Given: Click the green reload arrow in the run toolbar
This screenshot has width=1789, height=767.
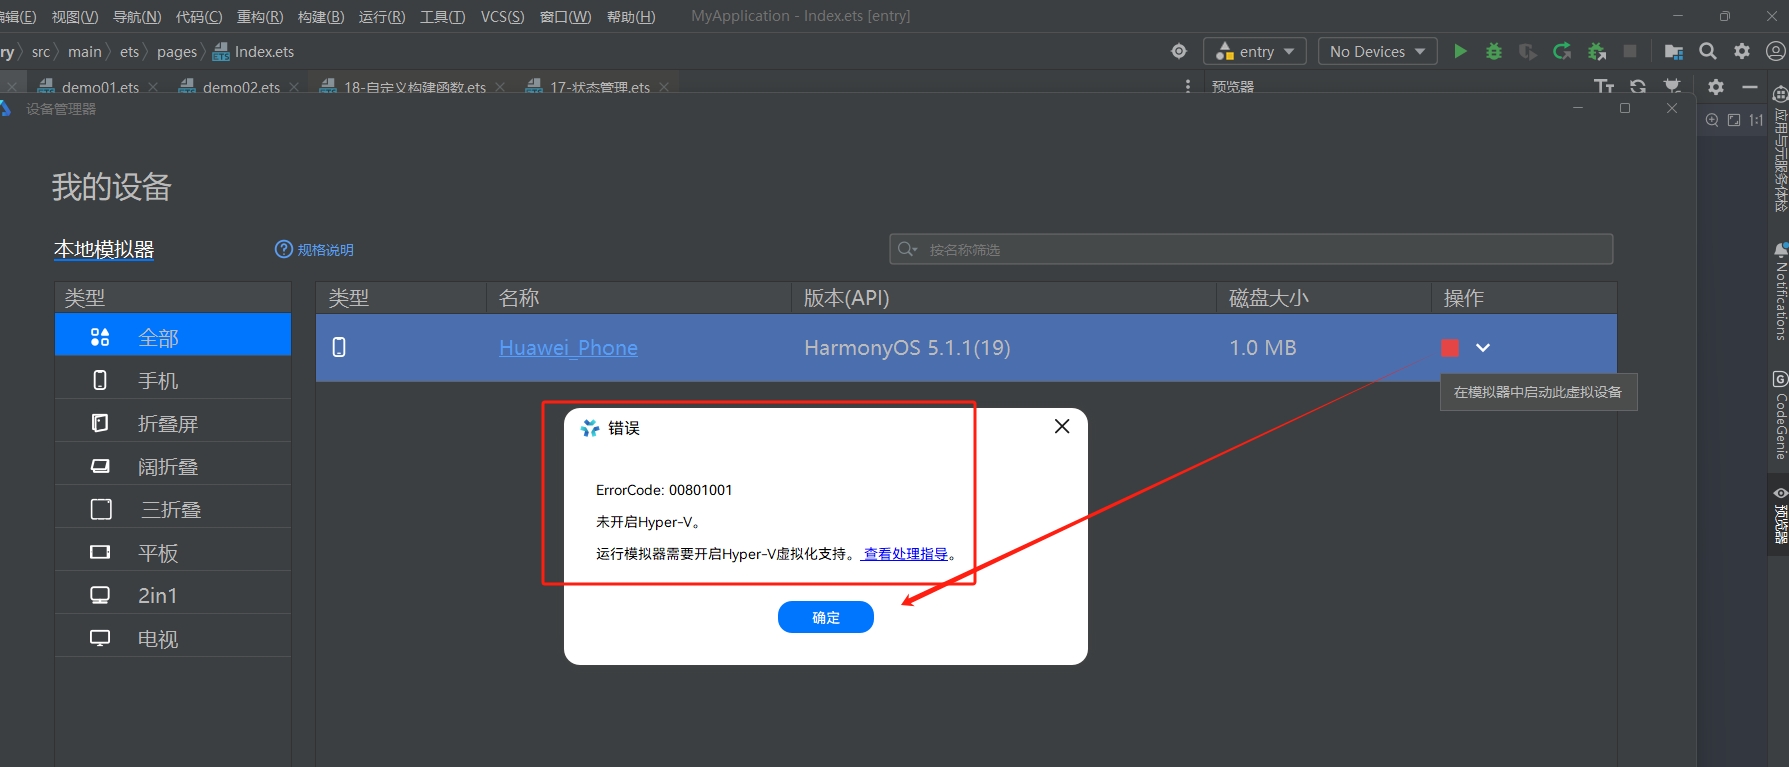Looking at the screenshot, I should (1562, 51).
